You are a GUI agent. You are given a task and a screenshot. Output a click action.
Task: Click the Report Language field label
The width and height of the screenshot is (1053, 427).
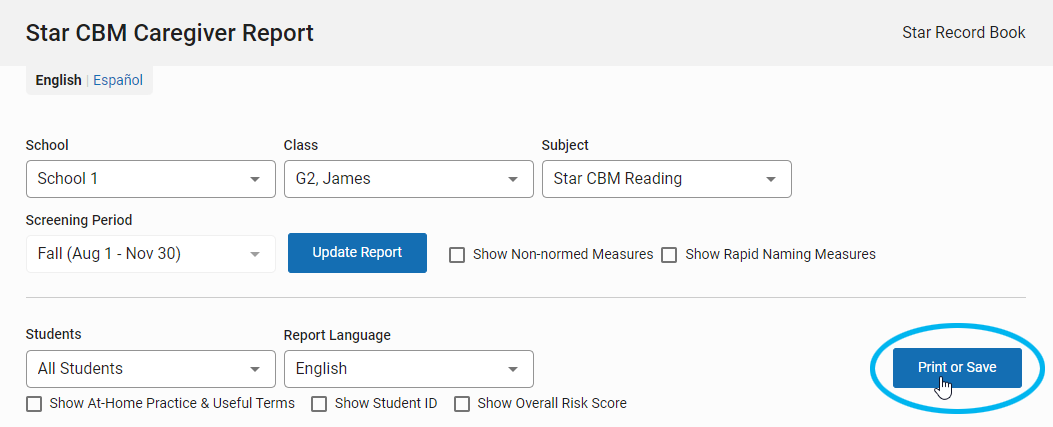337,335
